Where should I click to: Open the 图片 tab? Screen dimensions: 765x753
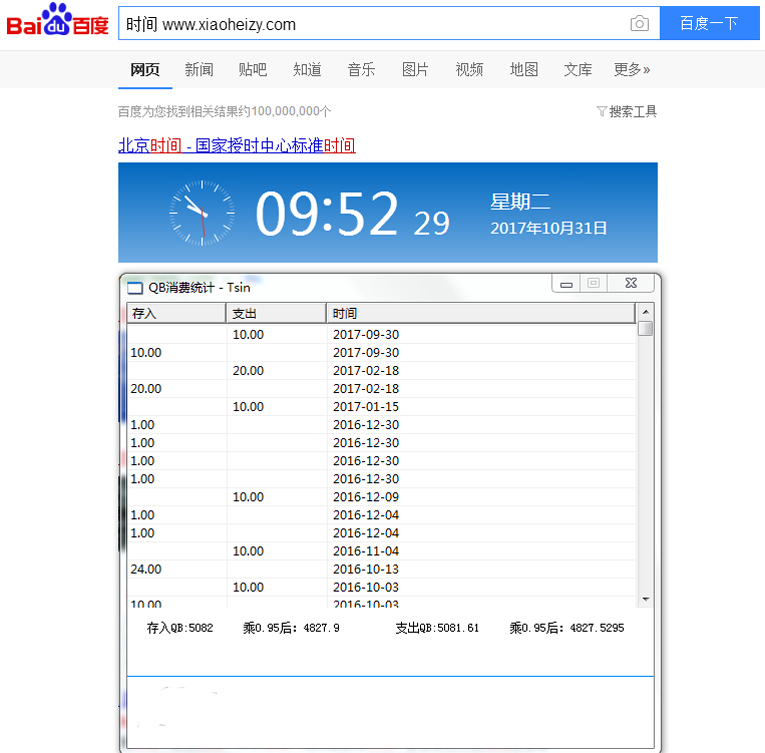pyautogui.click(x=415, y=69)
